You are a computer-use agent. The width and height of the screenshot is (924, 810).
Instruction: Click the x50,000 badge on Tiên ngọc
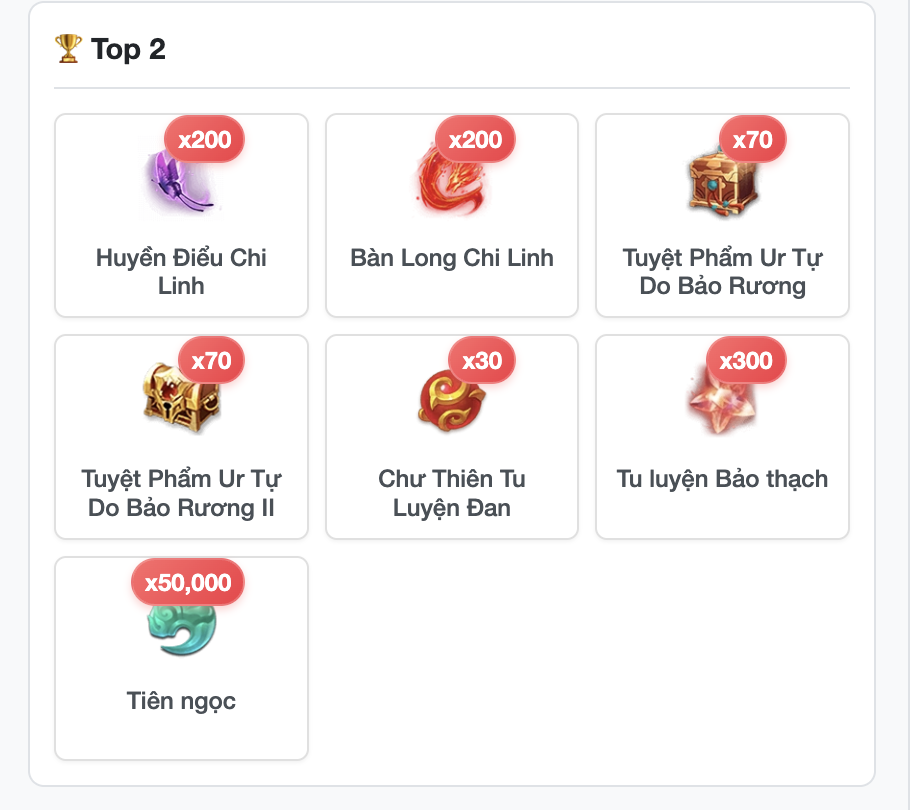pos(187,583)
